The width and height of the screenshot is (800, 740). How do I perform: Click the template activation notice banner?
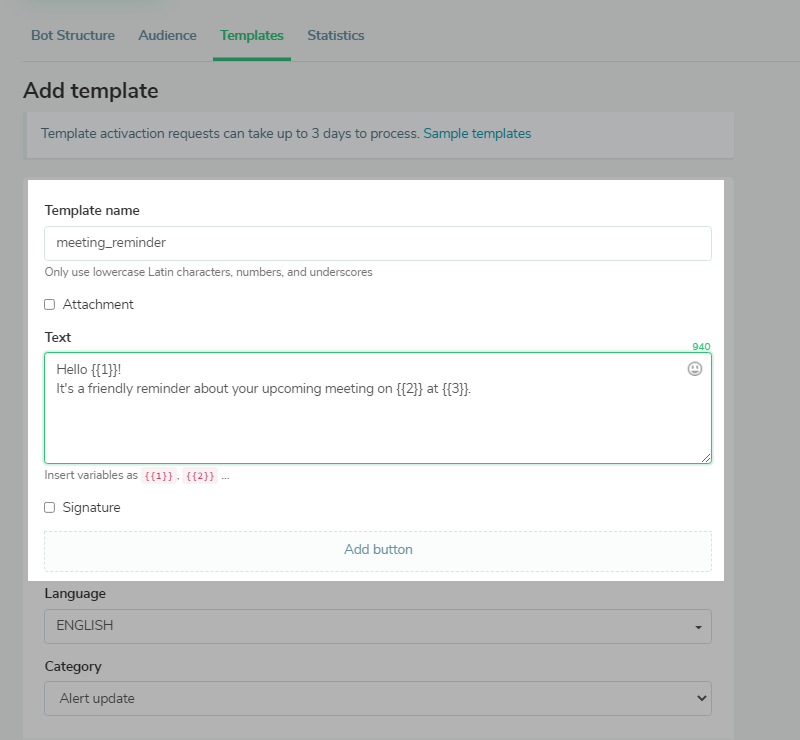tap(230, 133)
